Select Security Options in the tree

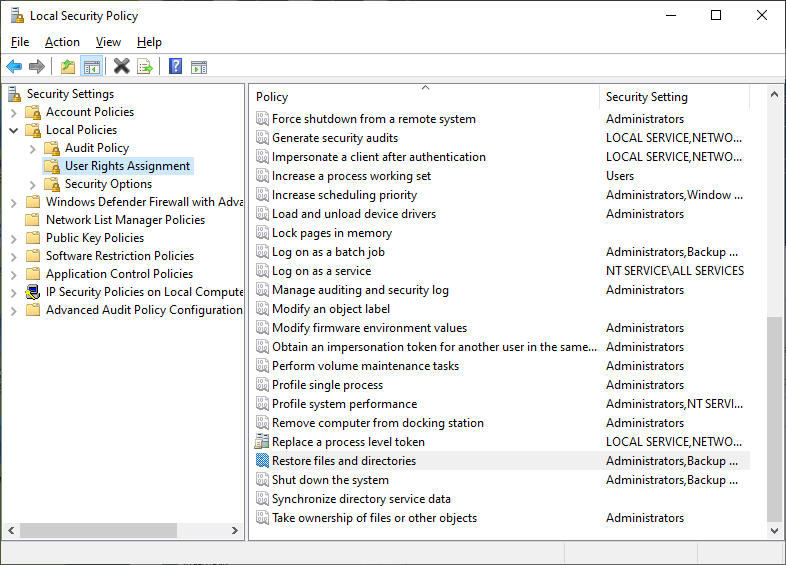[x=108, y=184]
